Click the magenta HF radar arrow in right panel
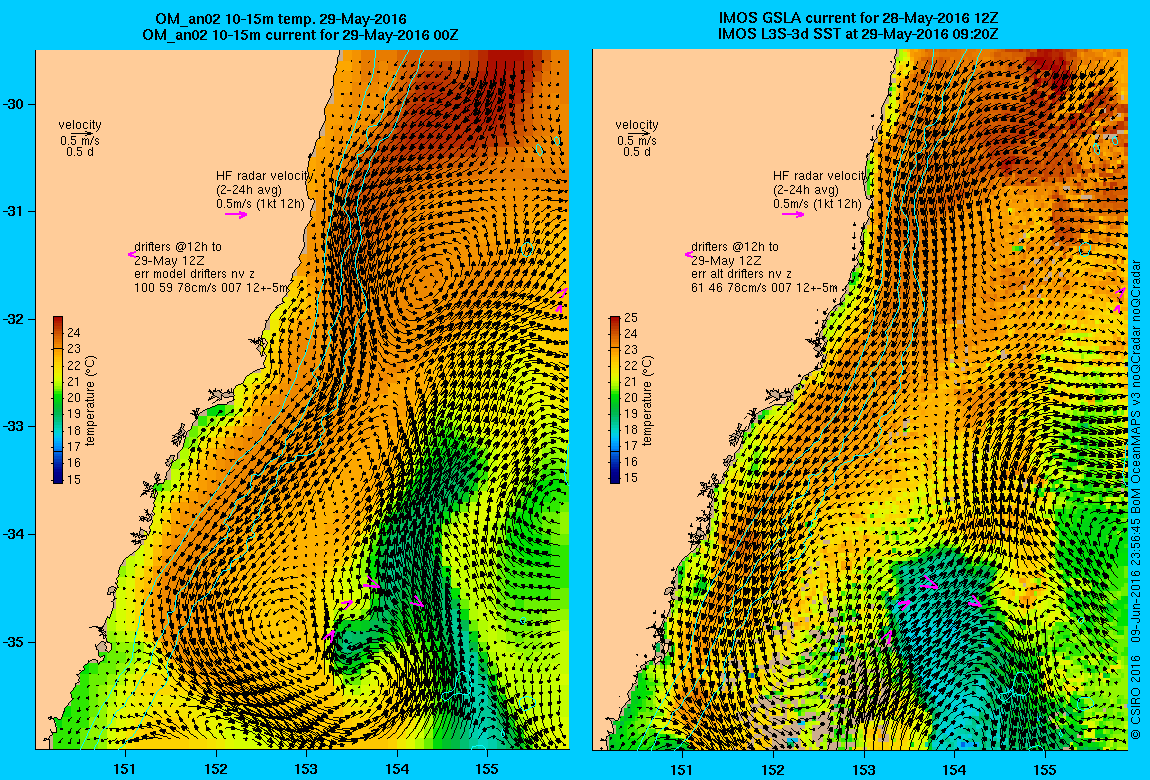 tap(793, 214)
